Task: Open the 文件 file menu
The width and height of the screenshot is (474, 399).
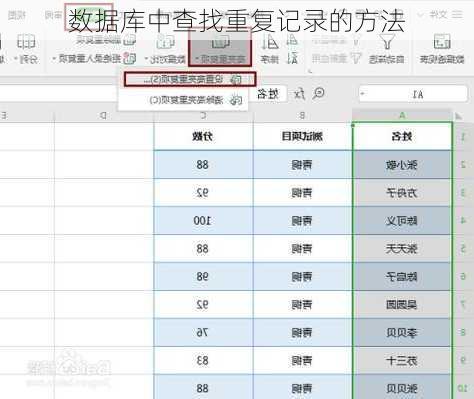Action: [x=438, y=14]
